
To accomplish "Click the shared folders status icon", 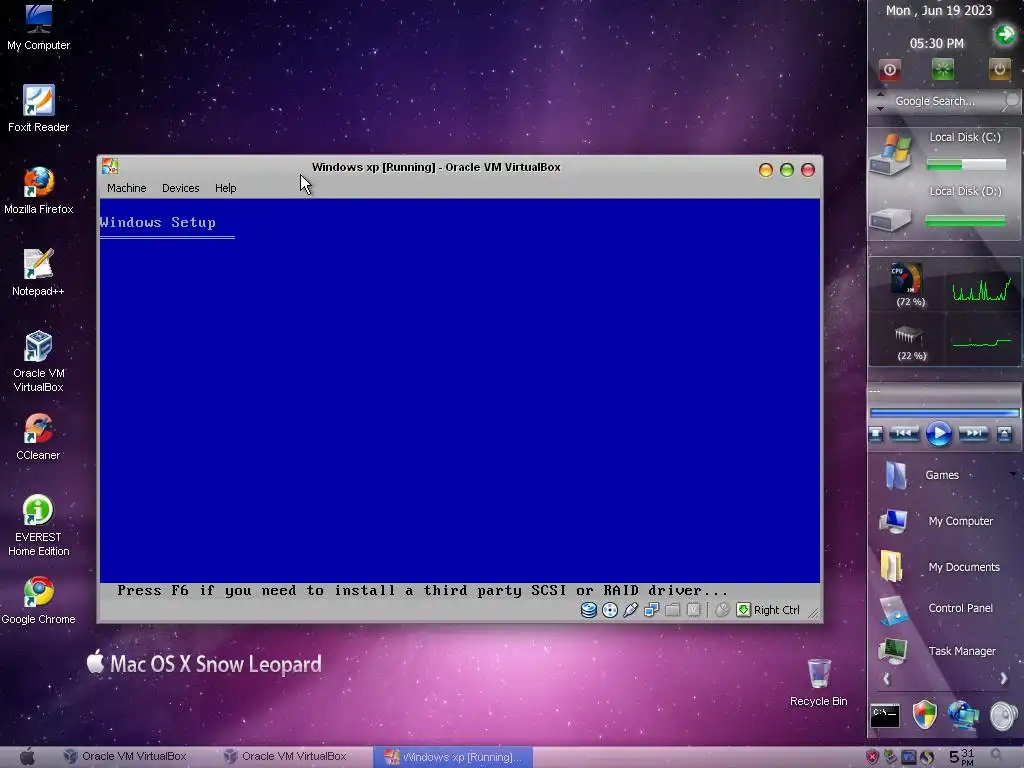I will 672,610.
